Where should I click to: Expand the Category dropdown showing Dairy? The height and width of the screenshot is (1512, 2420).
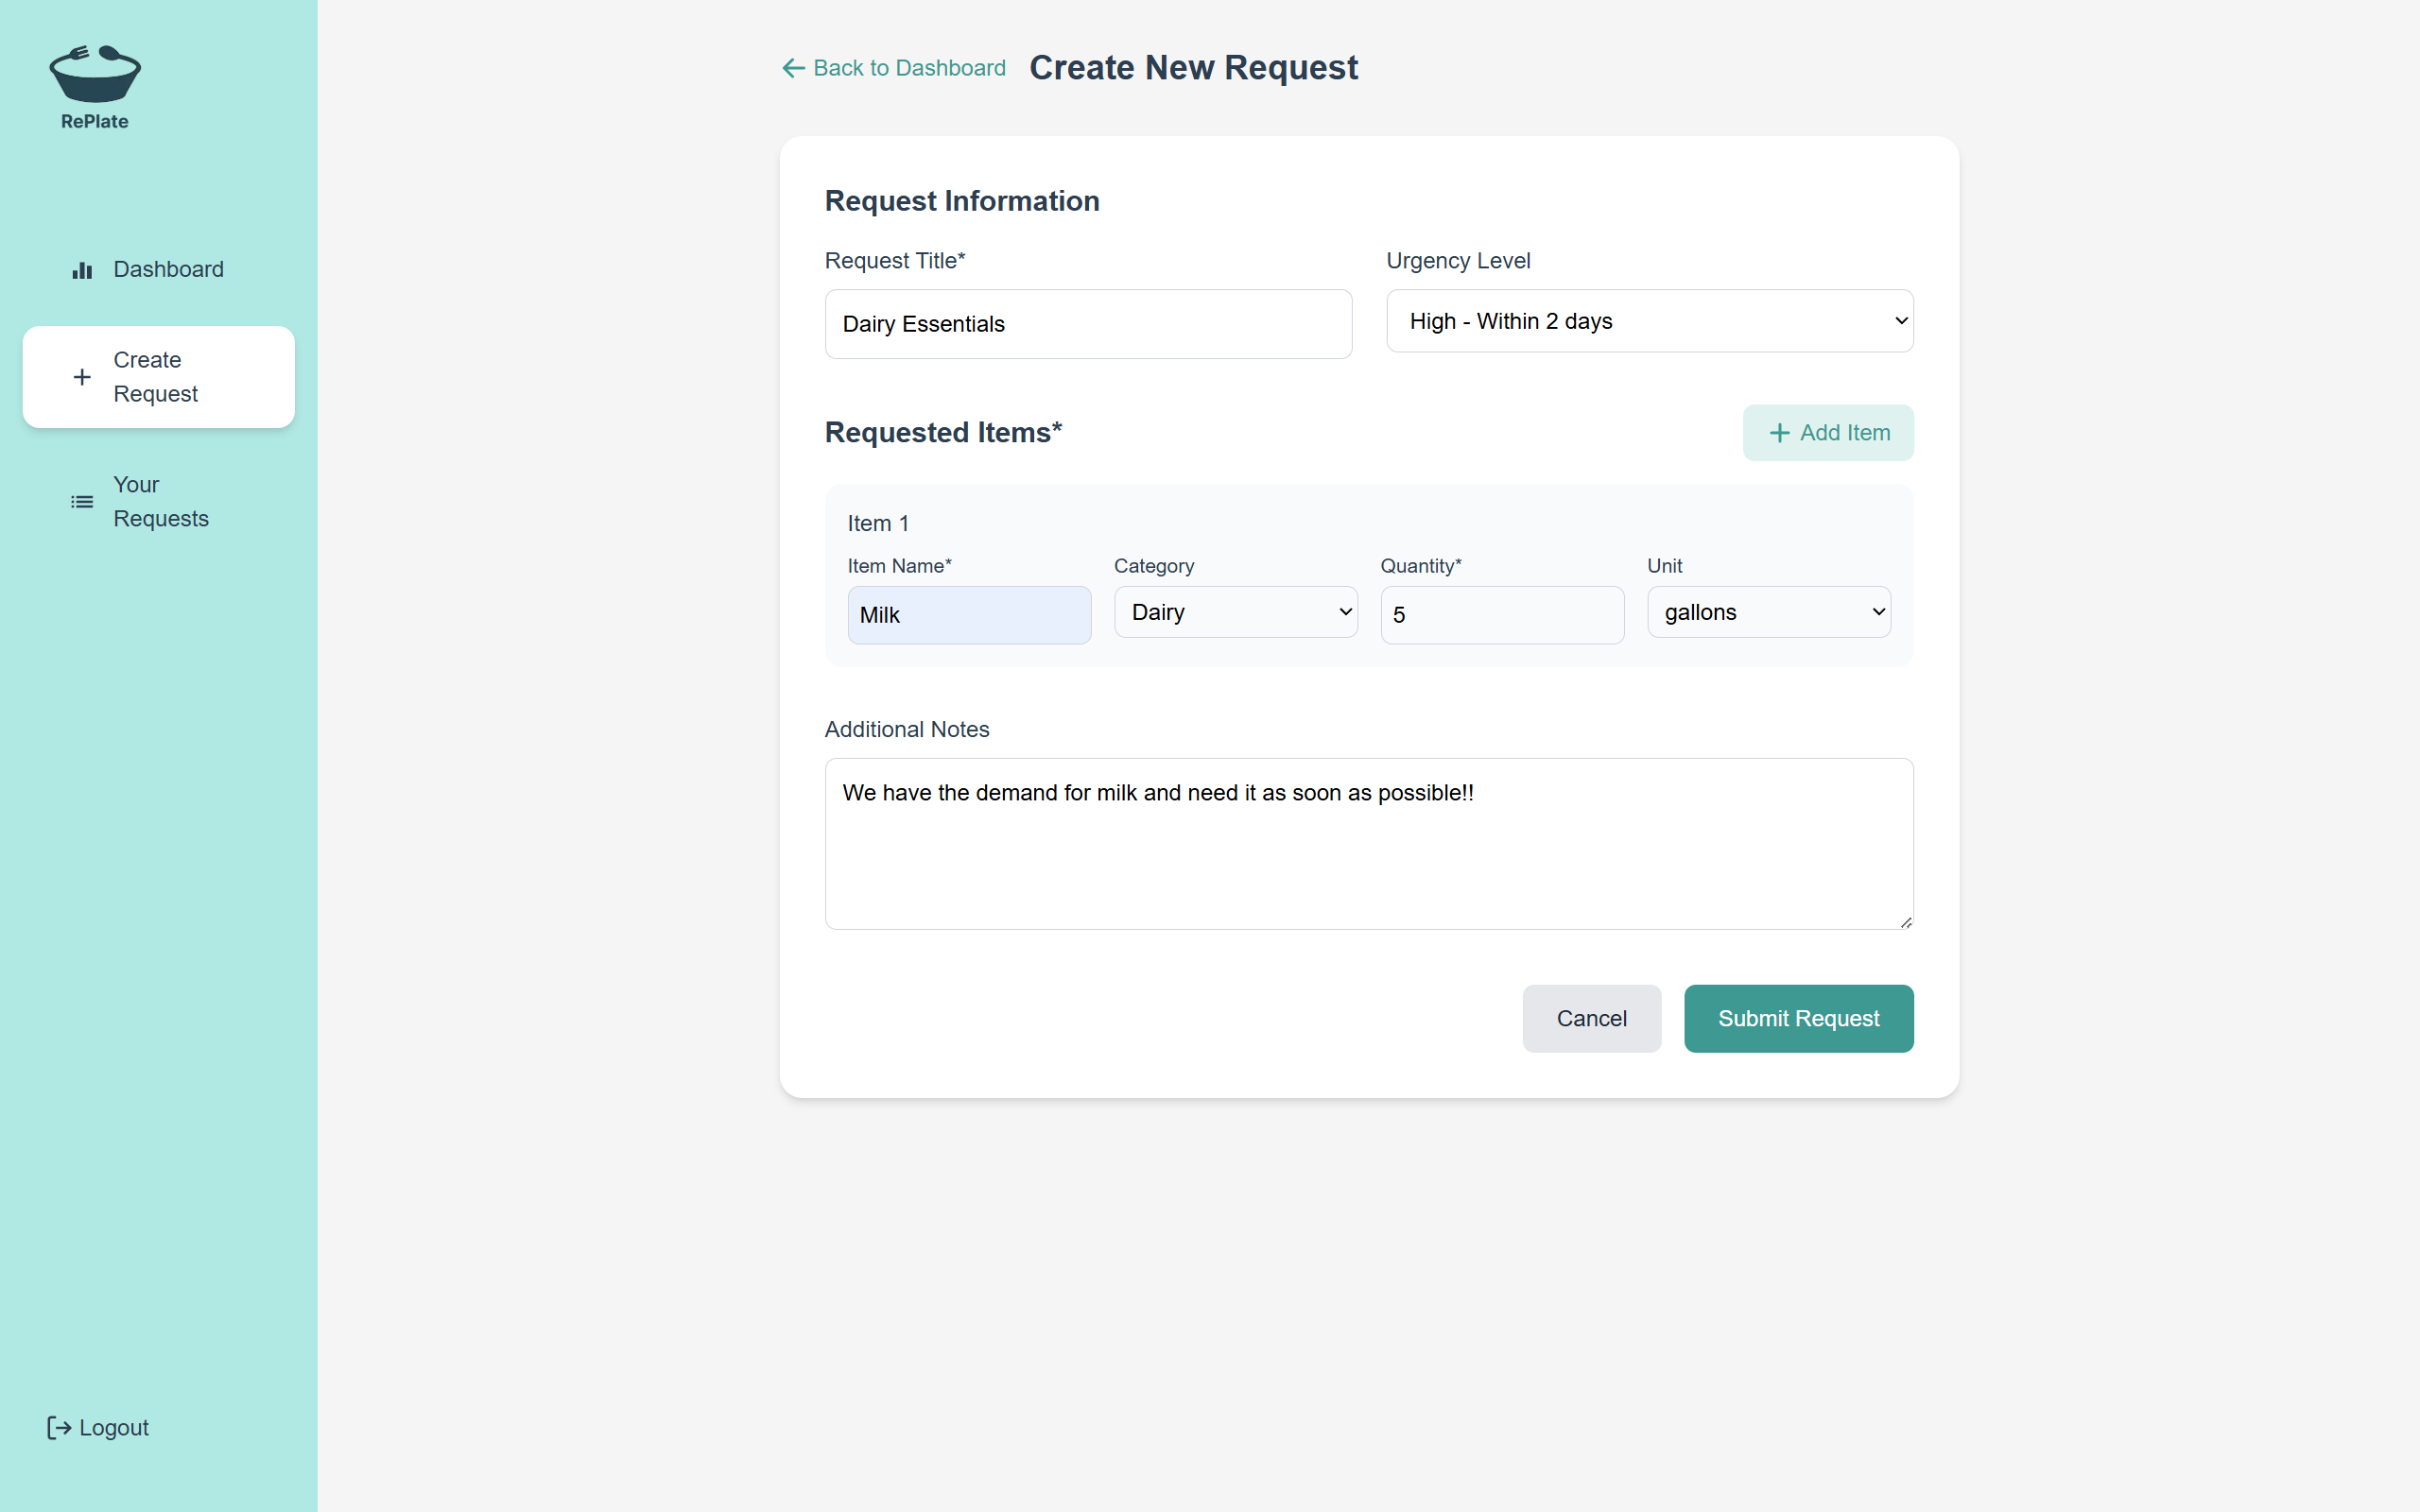click(x=1235, y=612)
